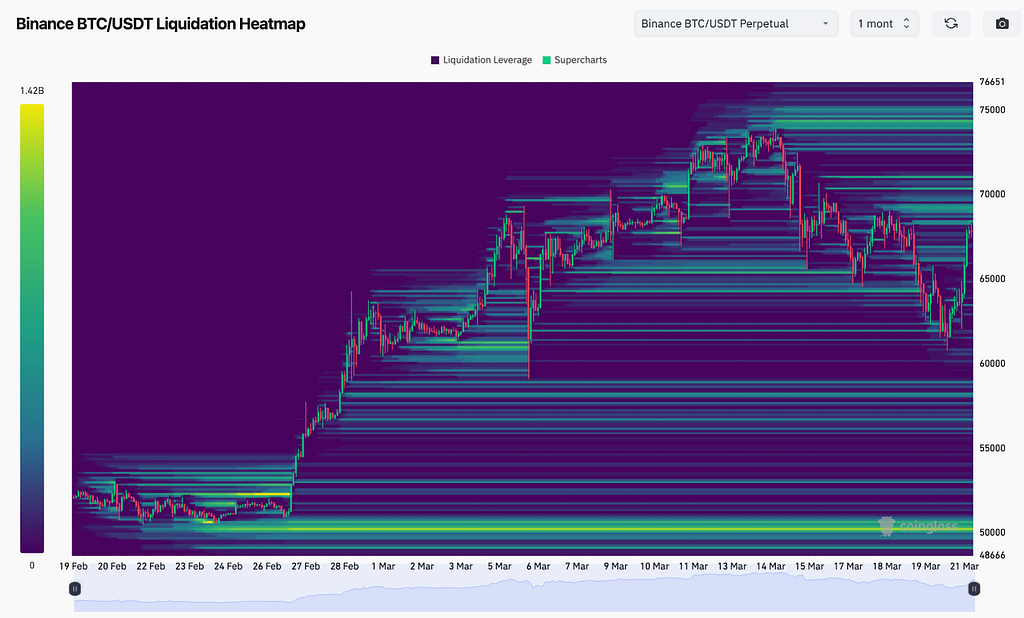Click the 65000 price axis label
The image size is (1024, 618).
[992, 279]
